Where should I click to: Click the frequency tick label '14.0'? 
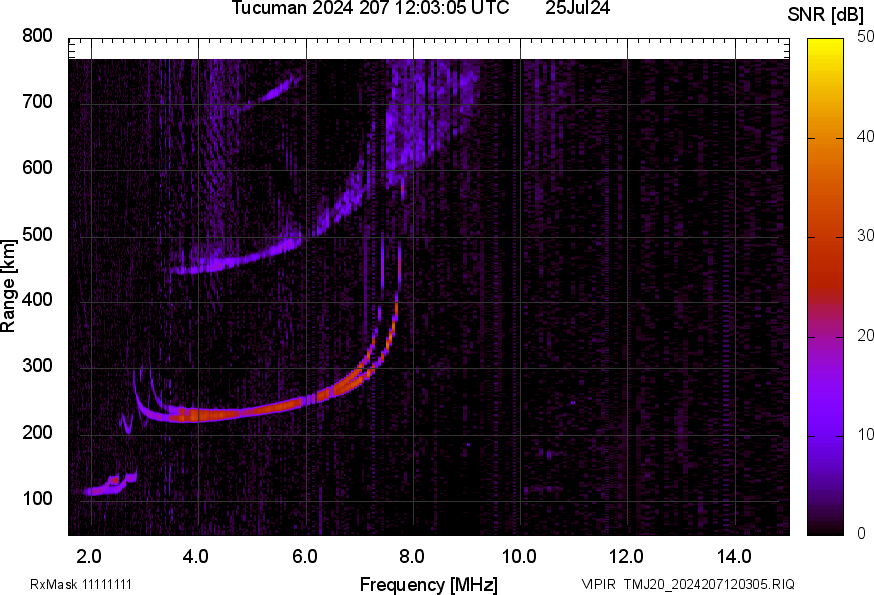point(734,556)
